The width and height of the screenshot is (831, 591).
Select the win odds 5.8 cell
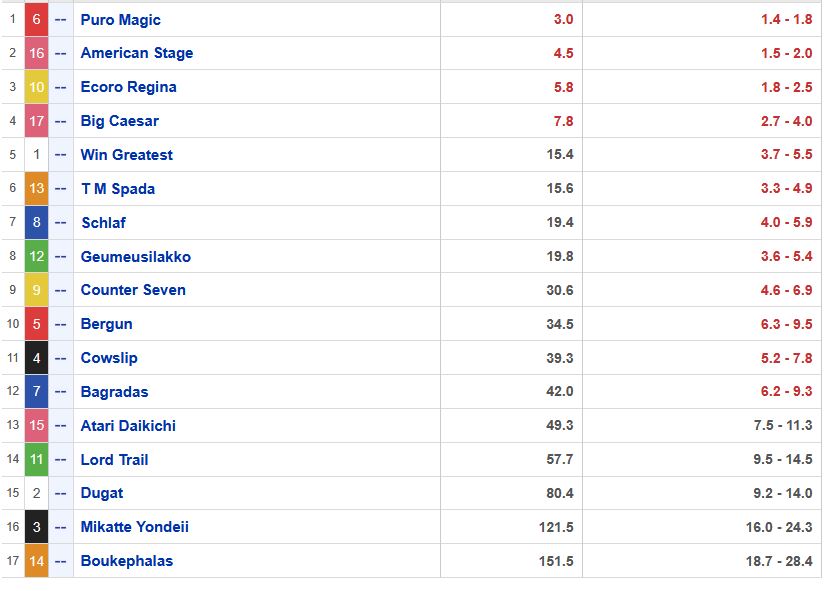pyautogui.click(x=511, y=87)
